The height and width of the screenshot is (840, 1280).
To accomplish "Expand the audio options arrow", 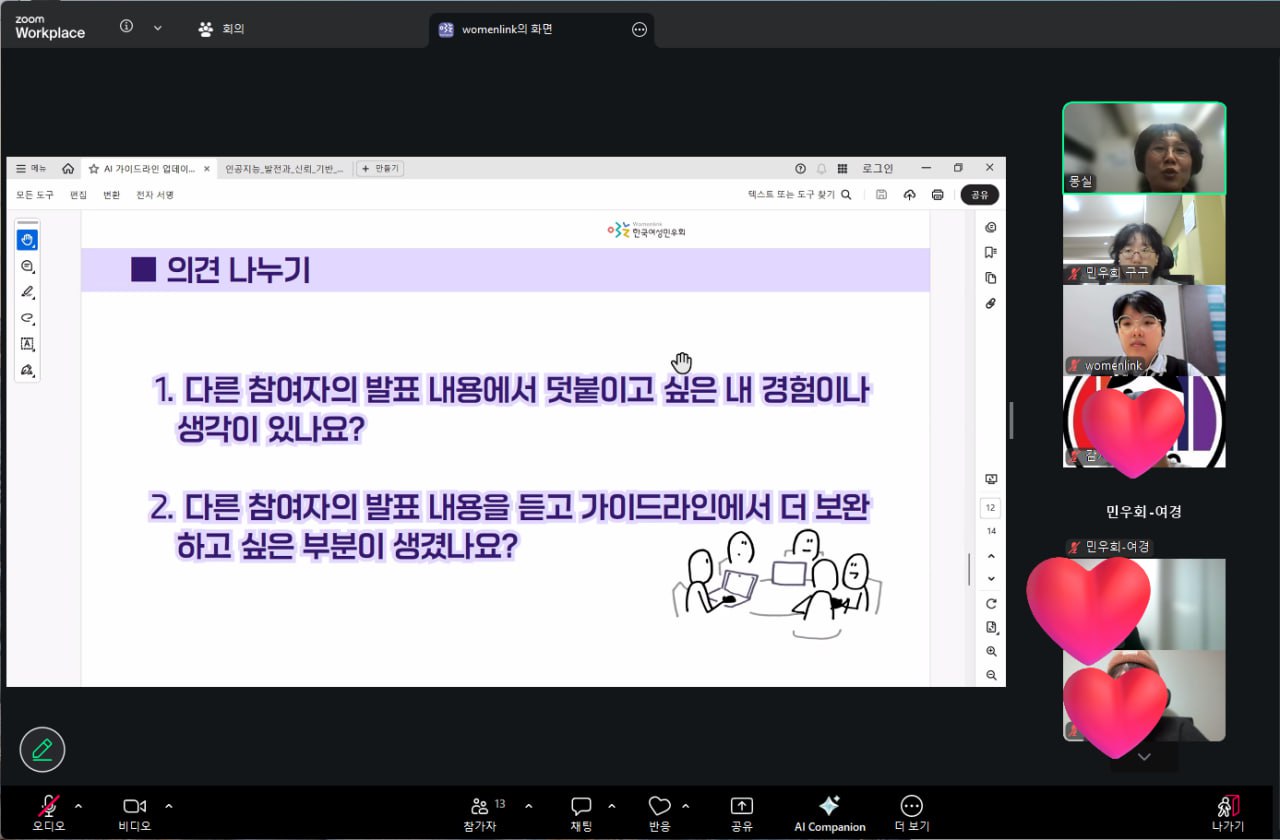I will click(x=78, y=805).
